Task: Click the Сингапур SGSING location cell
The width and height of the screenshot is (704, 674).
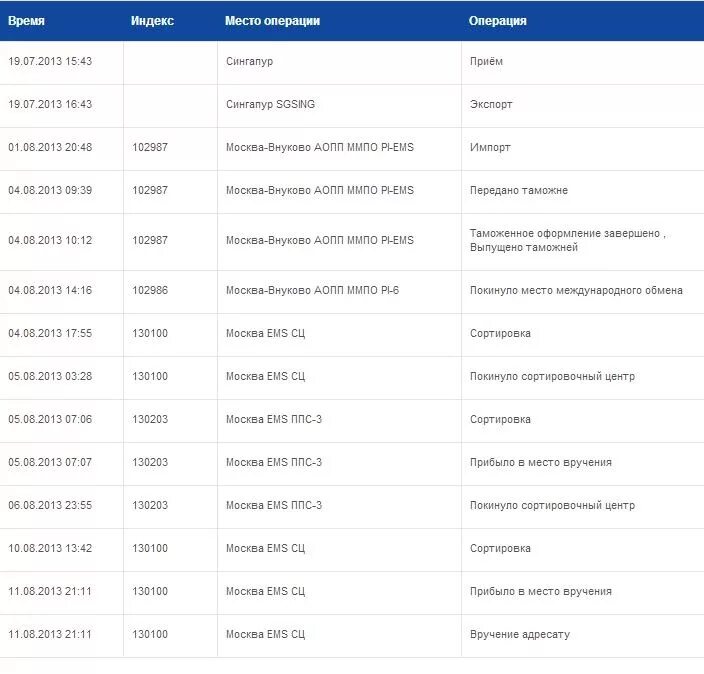Action: coord(270,105)
